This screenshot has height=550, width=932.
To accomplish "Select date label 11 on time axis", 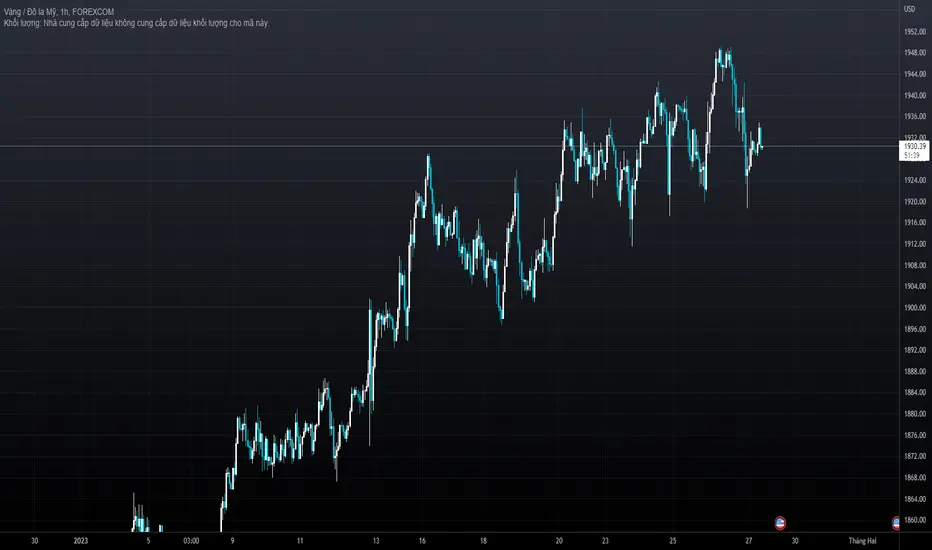I will pyautogui.click(x=300, y=541).
